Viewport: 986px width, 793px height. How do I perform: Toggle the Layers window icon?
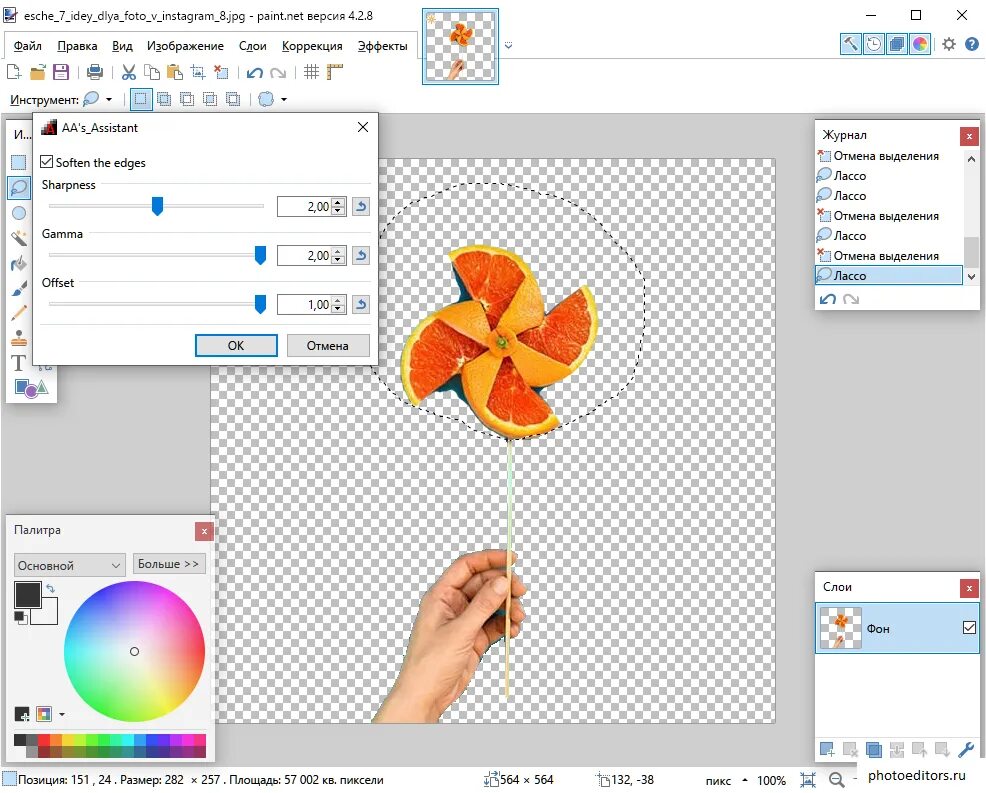897,44
